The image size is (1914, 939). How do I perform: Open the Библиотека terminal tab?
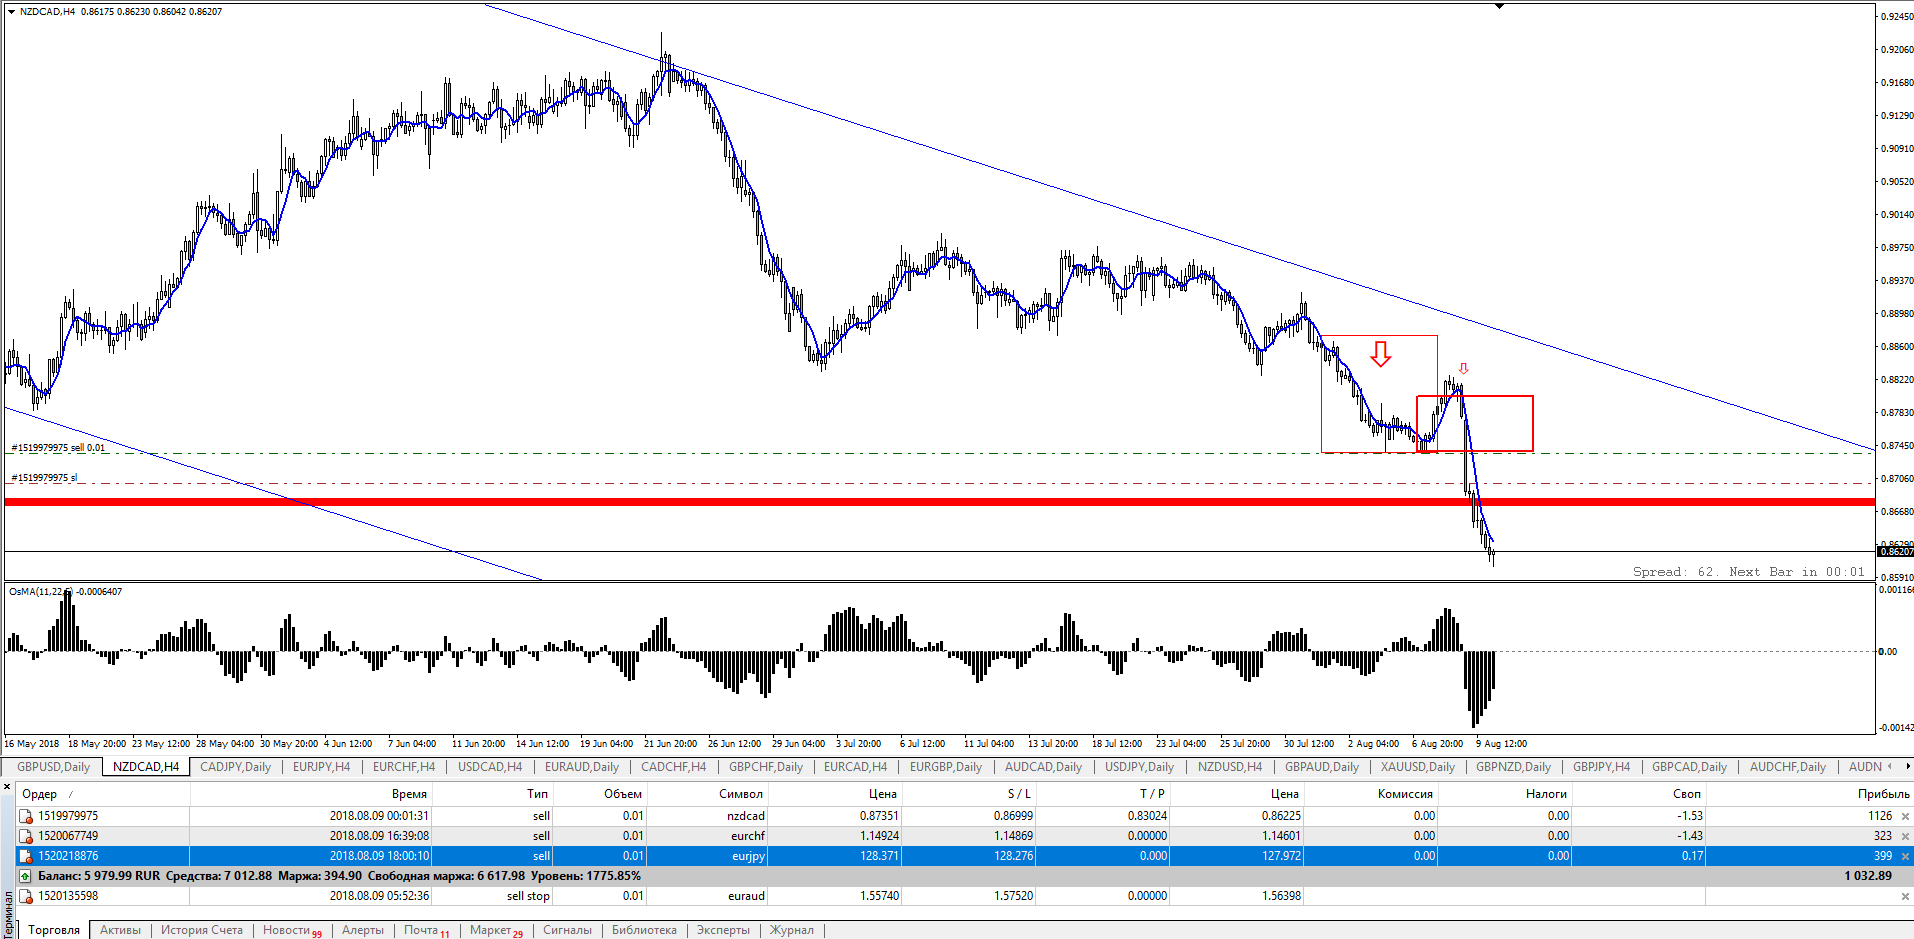tap(644, 930)
